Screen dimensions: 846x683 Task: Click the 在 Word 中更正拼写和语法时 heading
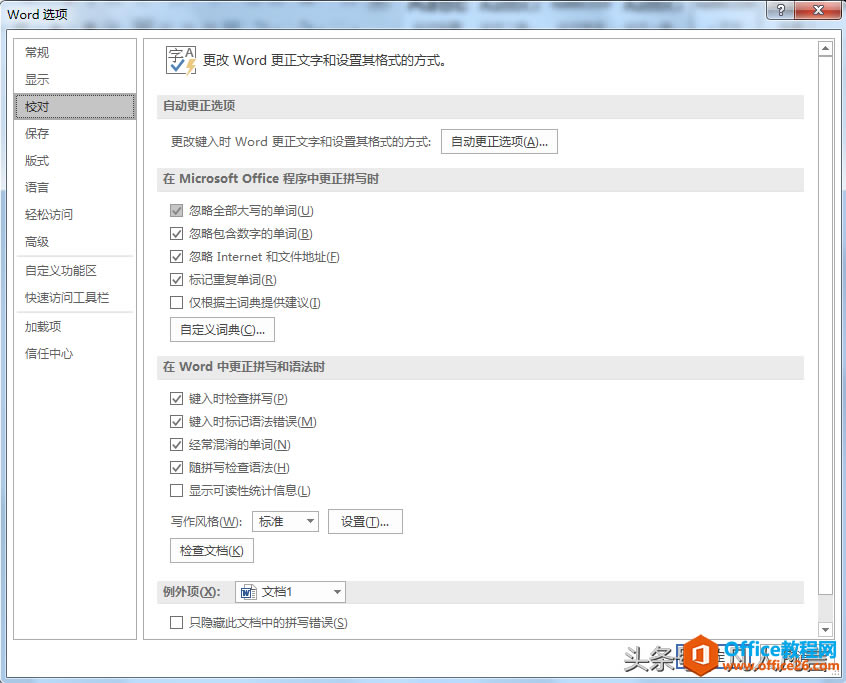click(244, 367)
